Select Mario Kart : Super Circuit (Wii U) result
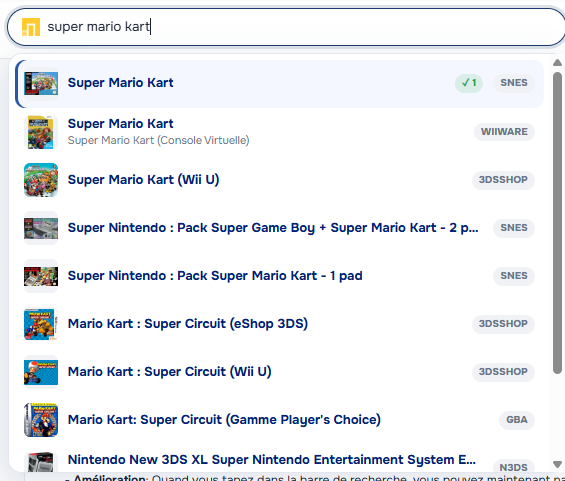This screenshot has width=565, height=481. [279, 372]
